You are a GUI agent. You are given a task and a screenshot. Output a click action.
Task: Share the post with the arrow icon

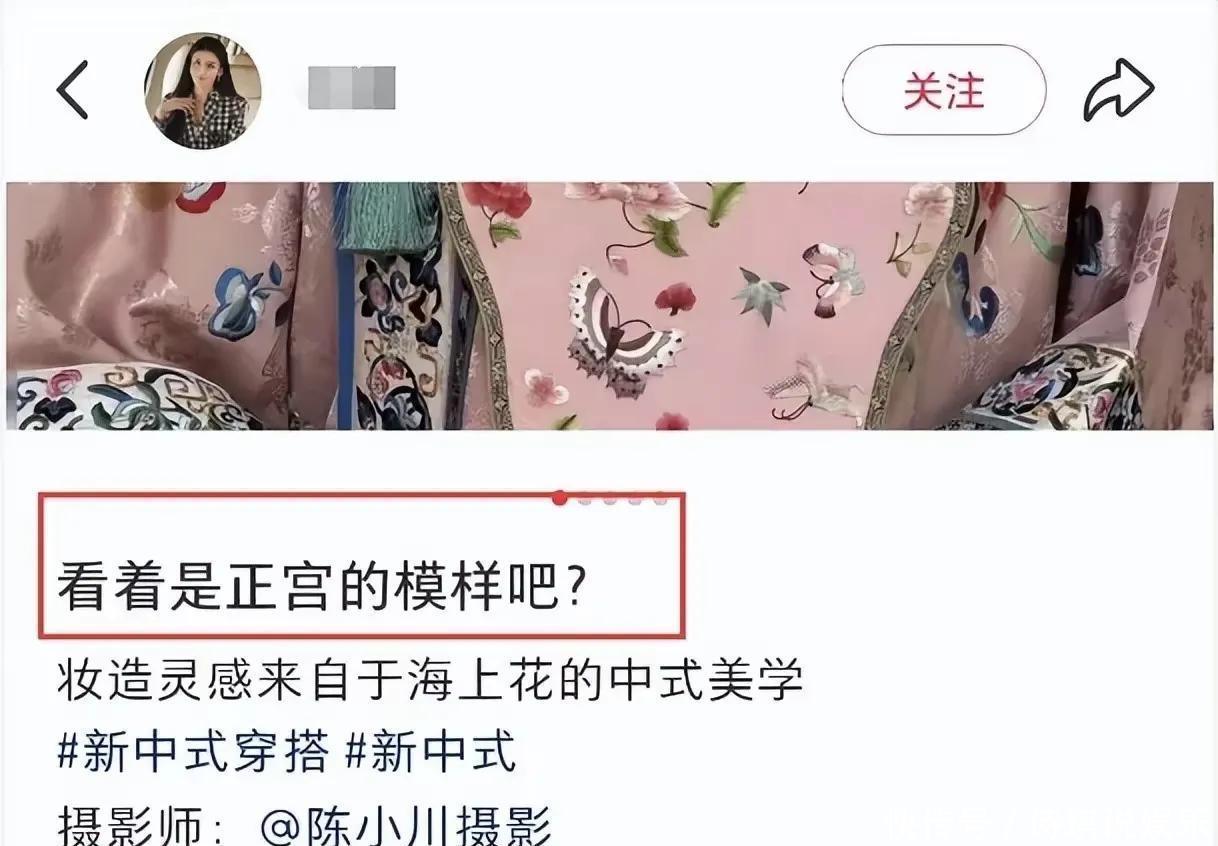click(x=1119, y=90)
